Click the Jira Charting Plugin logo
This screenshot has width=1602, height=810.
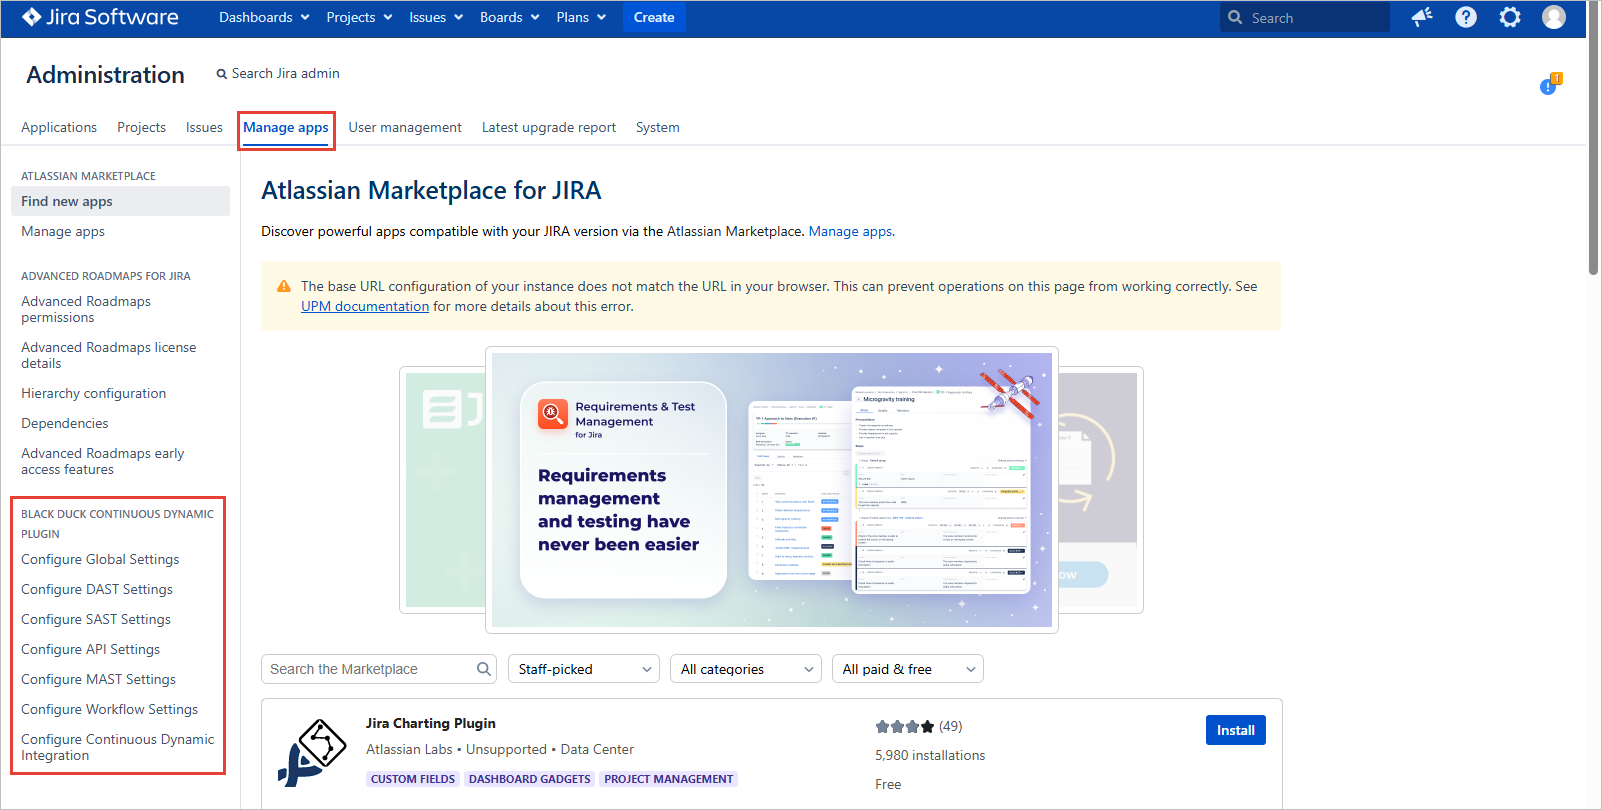(x=312, y=753)
